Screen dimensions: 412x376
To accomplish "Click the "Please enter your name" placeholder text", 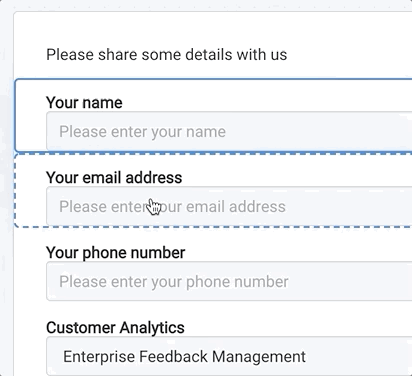I will tap(142, 132).
